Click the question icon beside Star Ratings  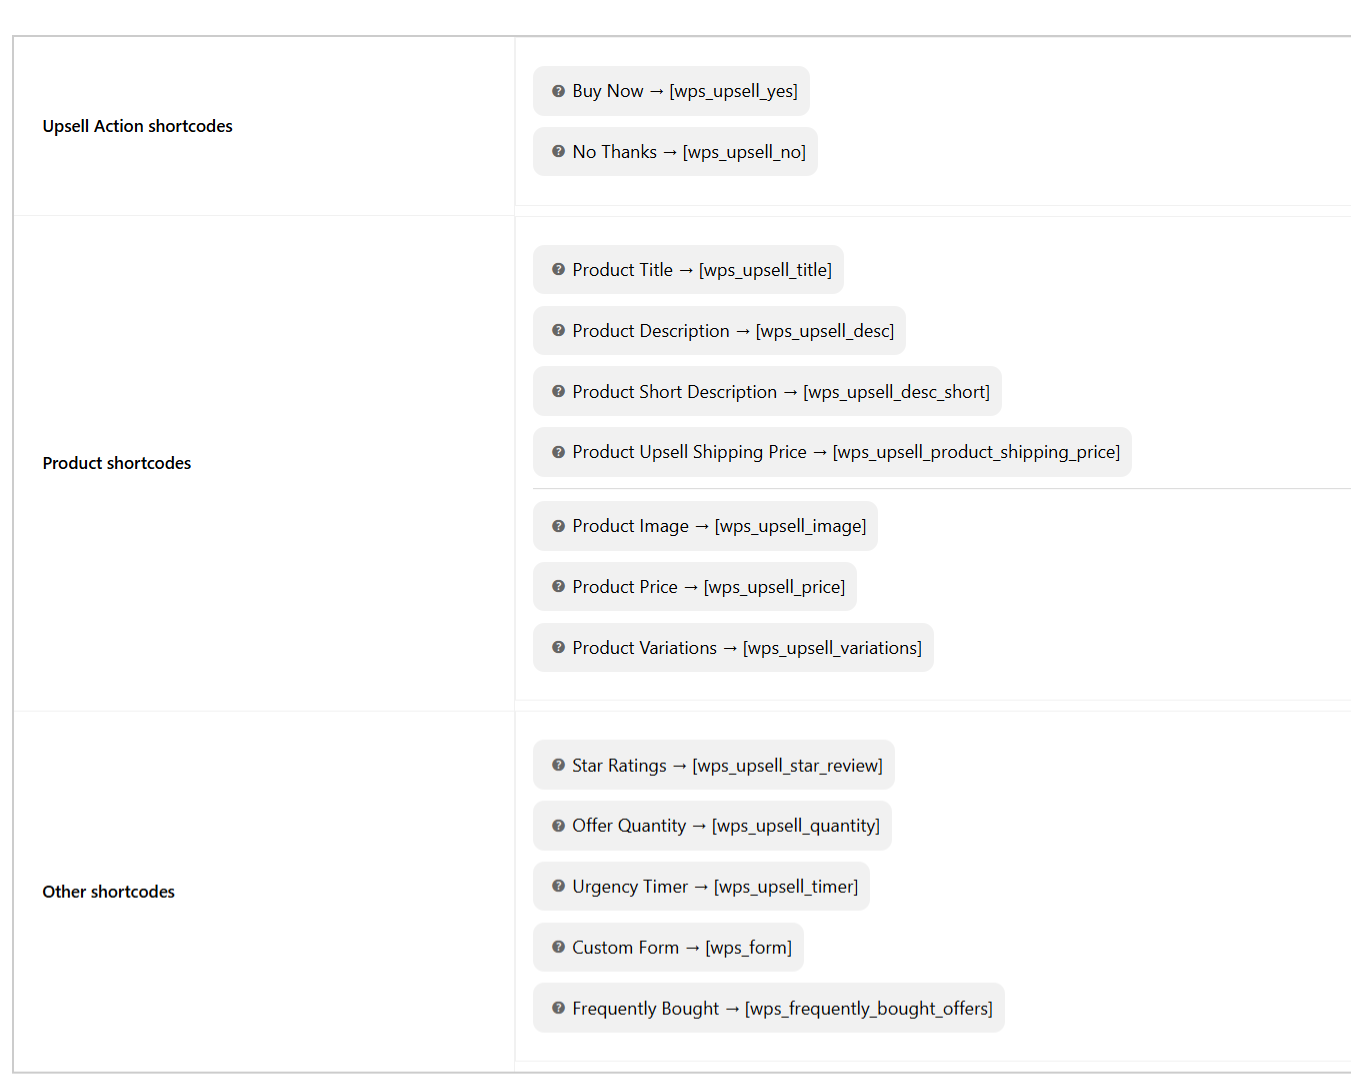(x=558, y=765)
